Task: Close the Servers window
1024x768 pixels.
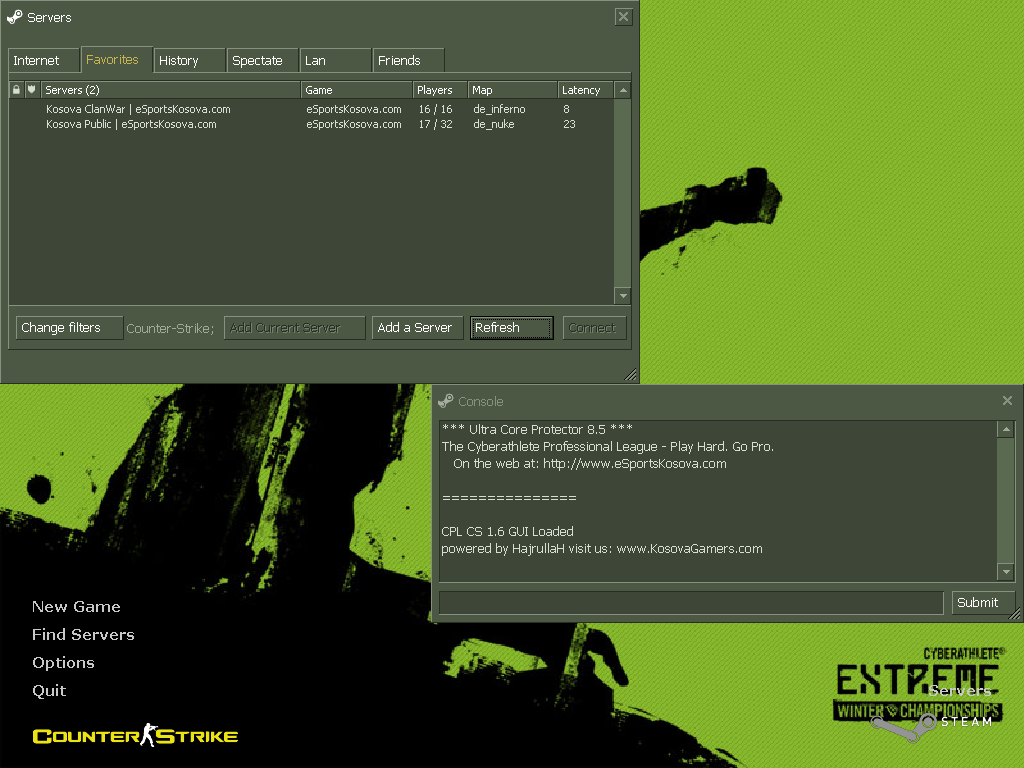Action: (623, 17)
